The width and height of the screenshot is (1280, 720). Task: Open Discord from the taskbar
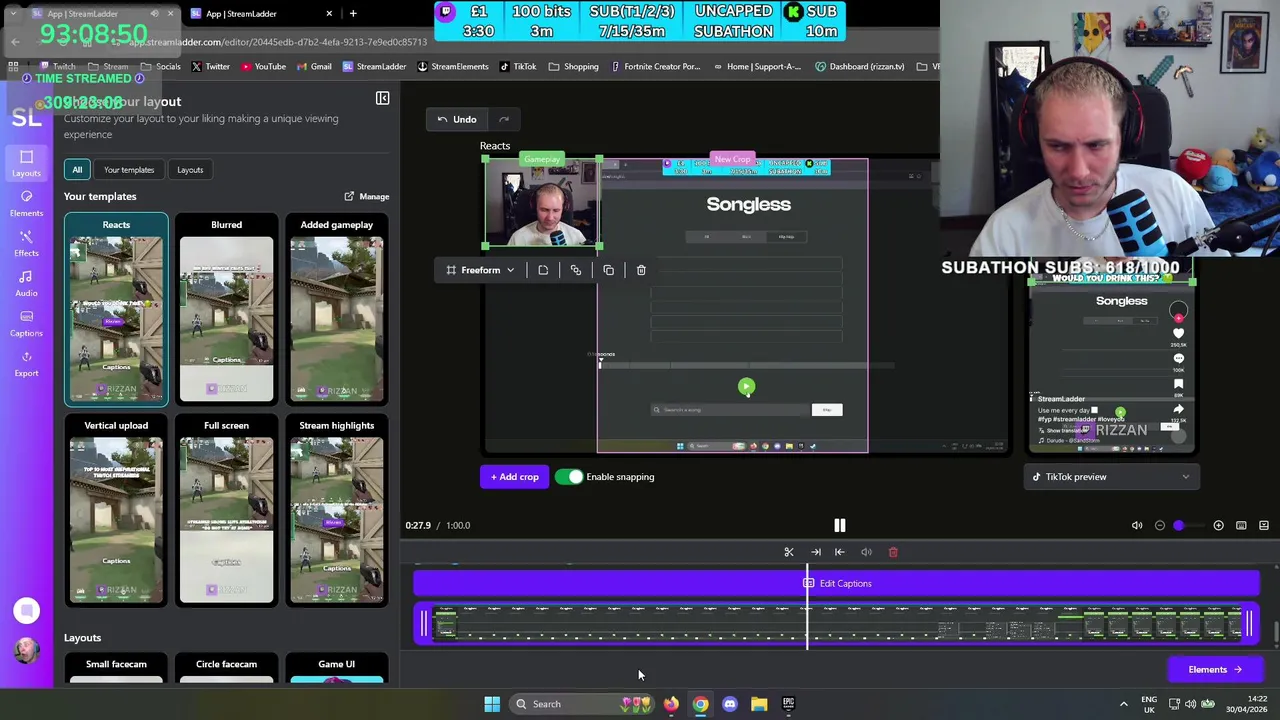(730, 704)
